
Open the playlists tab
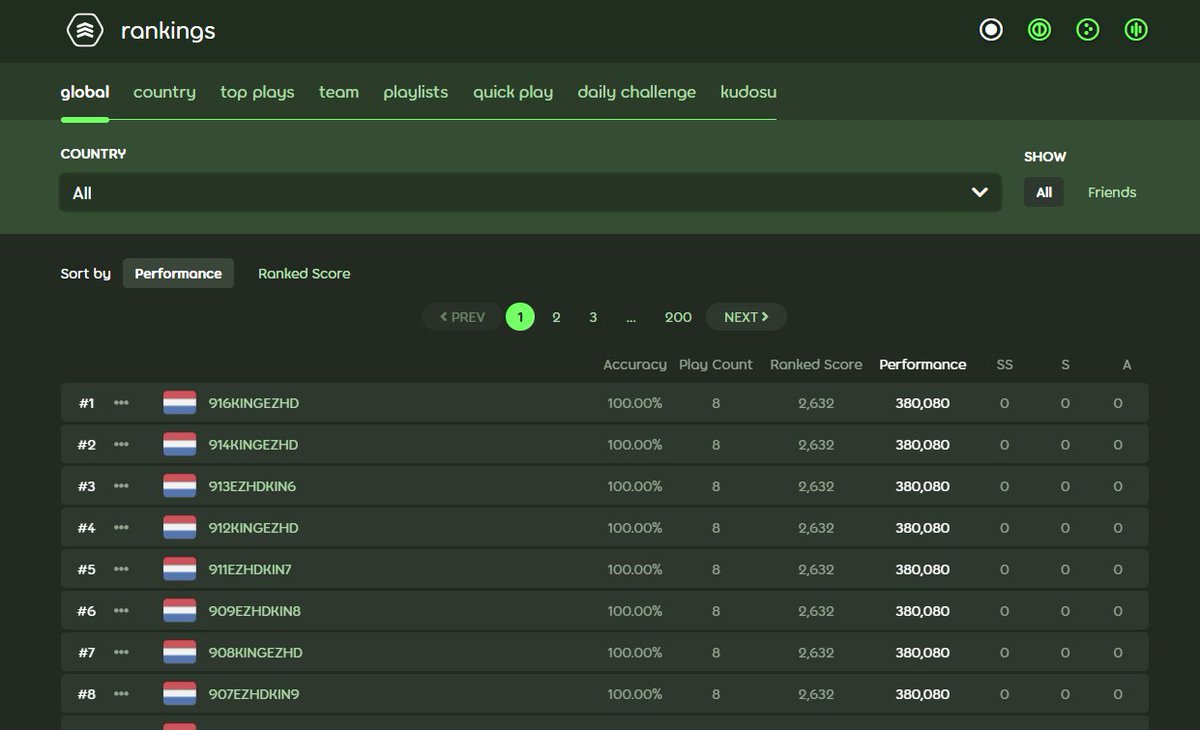(416, 92)
